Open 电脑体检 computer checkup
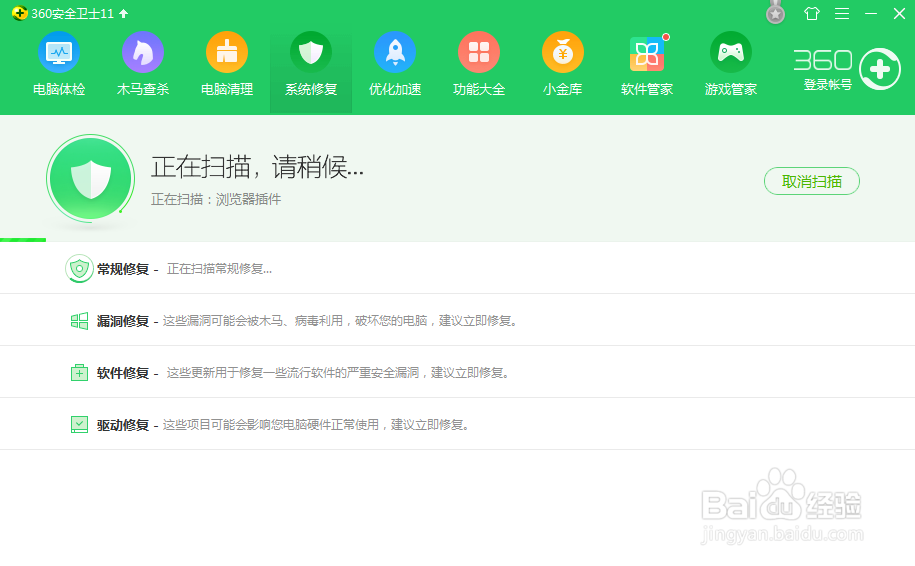915x566 pixels. tap(59, 65)
